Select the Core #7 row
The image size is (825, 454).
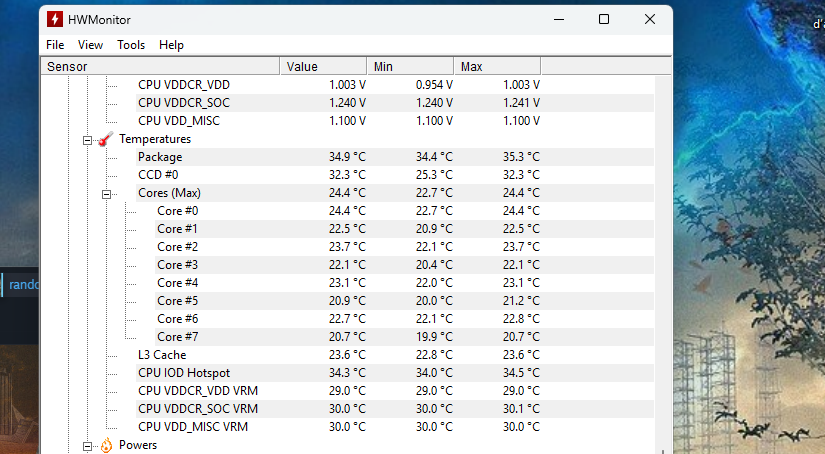pyautogui.click(x=404, y=337)
